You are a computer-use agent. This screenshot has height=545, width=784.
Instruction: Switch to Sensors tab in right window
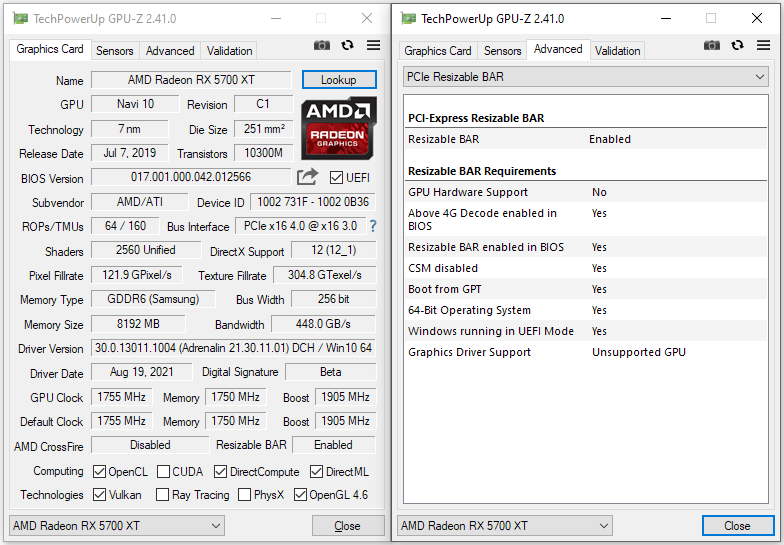click(x=502, y=50)
